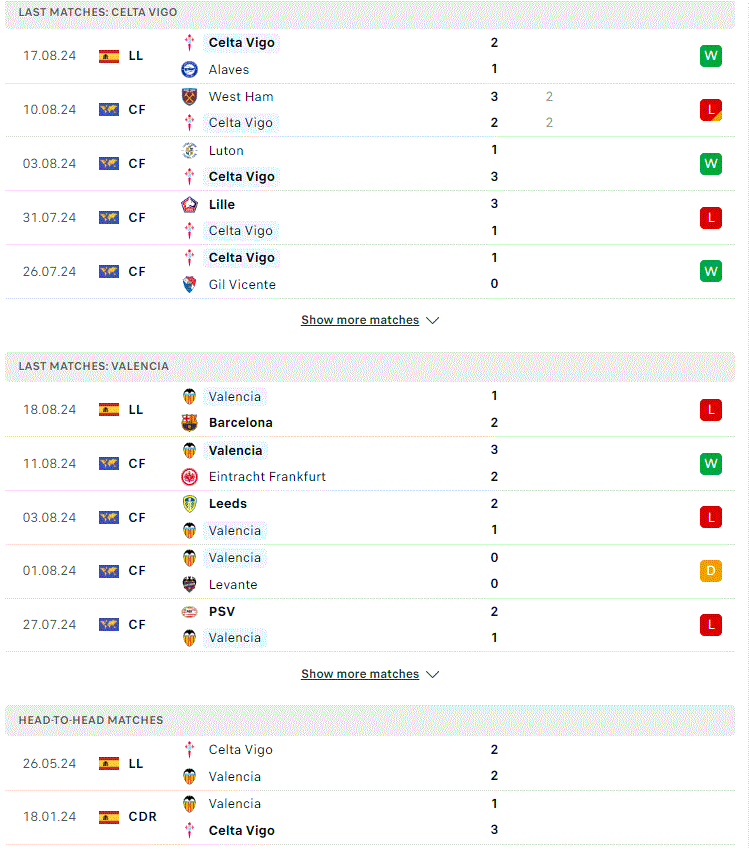The height and width of the screenshot is (849, 749).
Task: Click the W badge for Luton match
Action: point(711,164)
